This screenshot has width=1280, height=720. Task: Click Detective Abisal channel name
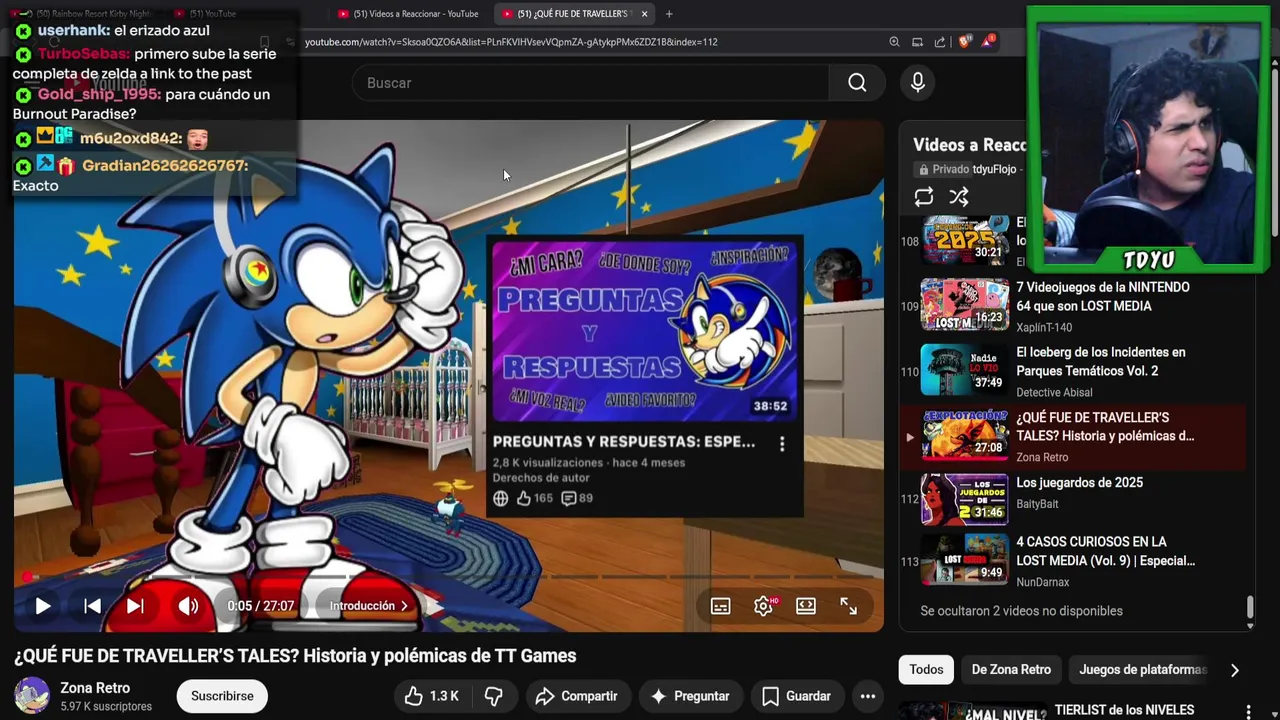tap(1054, 392)
